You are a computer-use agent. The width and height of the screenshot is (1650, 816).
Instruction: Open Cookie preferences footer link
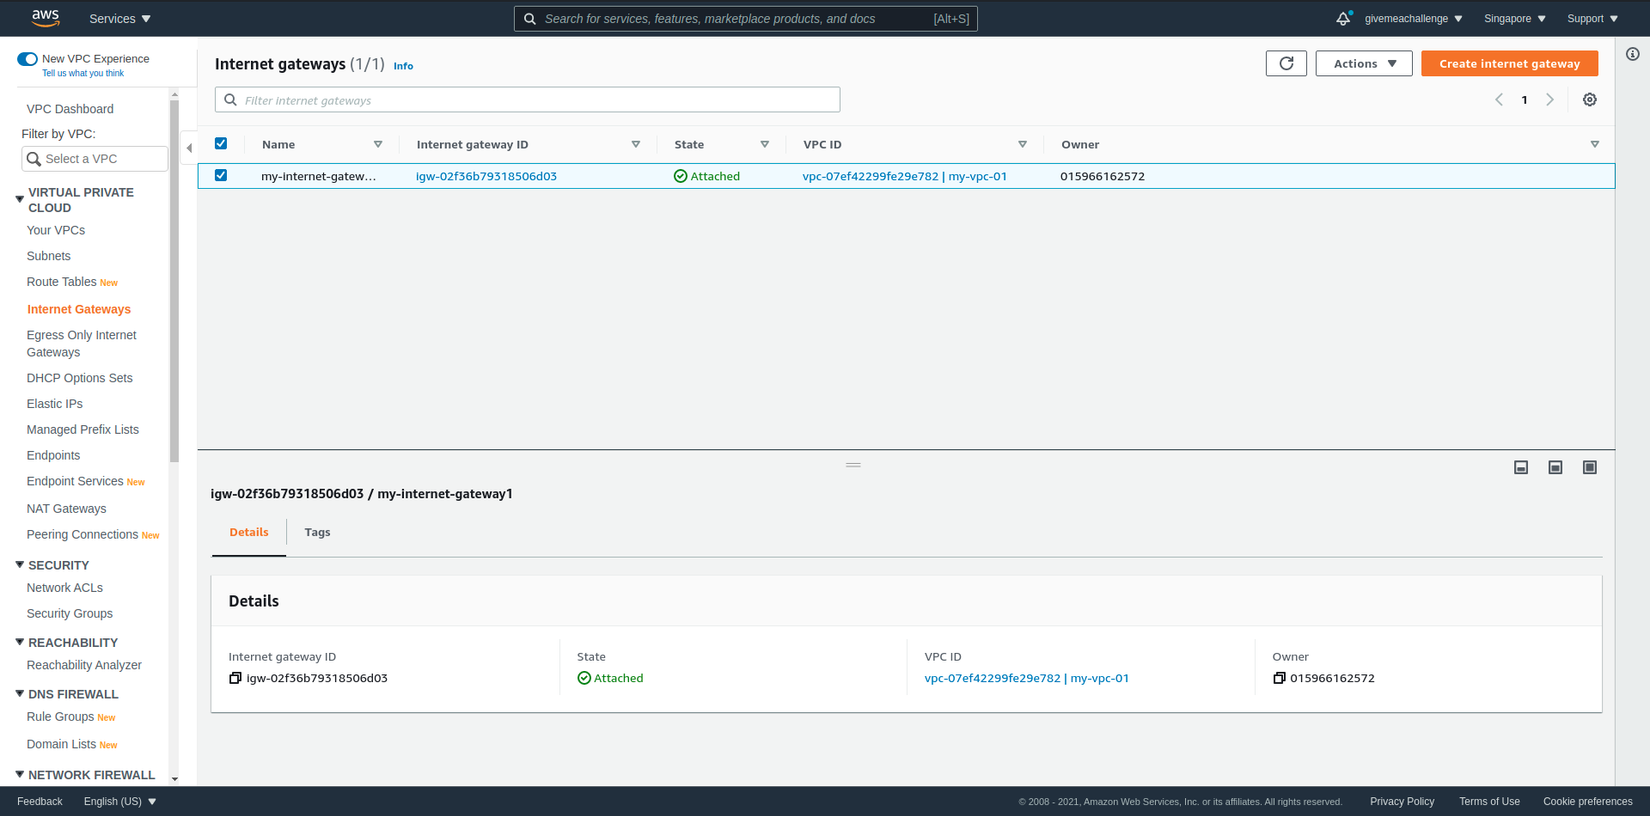[1587, 801]
